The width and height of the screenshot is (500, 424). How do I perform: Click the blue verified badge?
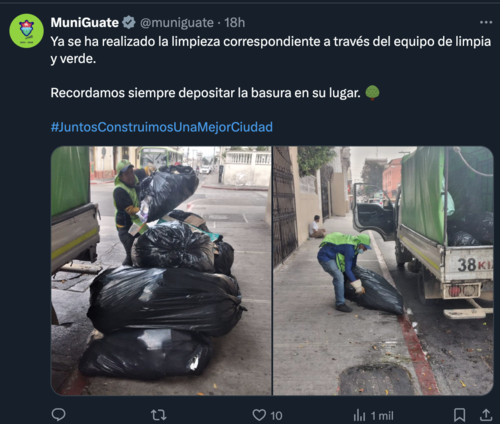(129, 23)
